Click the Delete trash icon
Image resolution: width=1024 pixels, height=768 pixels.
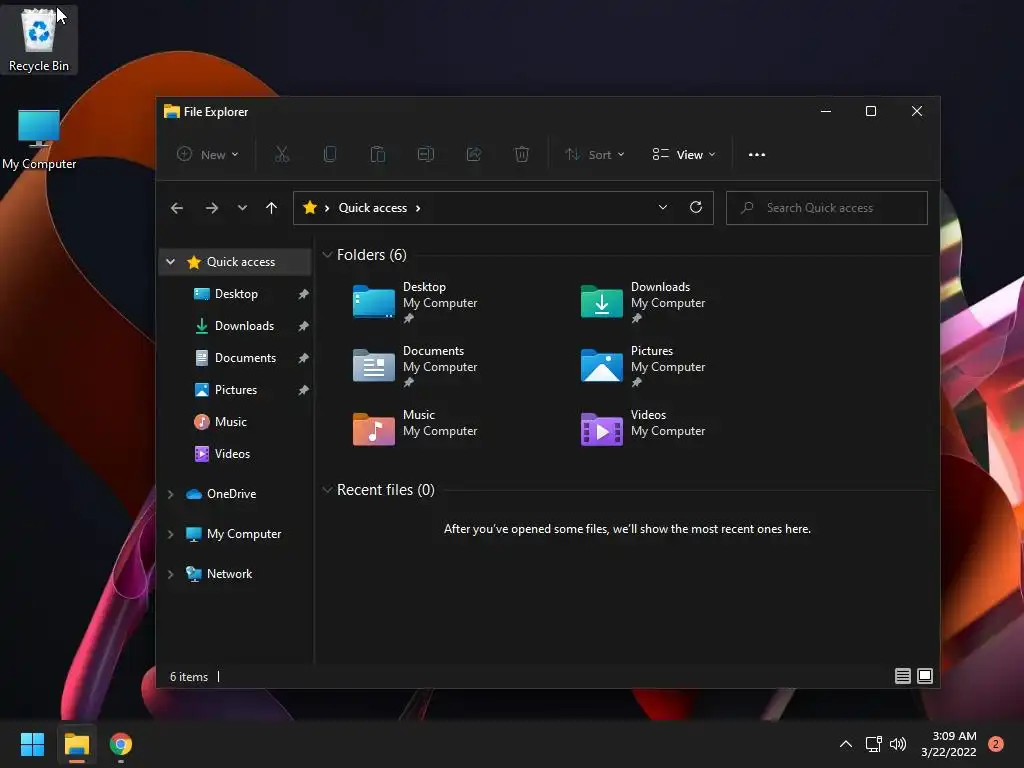click(x=521, y=154)
